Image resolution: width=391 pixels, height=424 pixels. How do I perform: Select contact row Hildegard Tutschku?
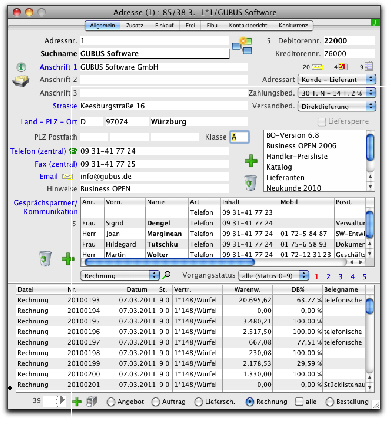[223, 244]
